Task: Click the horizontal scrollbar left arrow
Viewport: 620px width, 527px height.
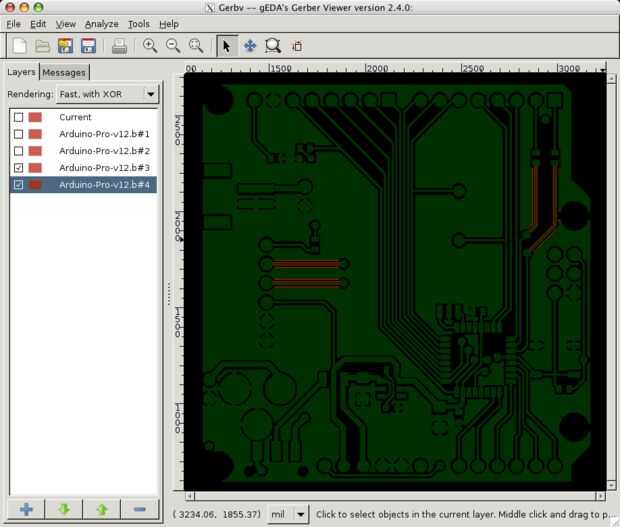Action: pos(189,496)
